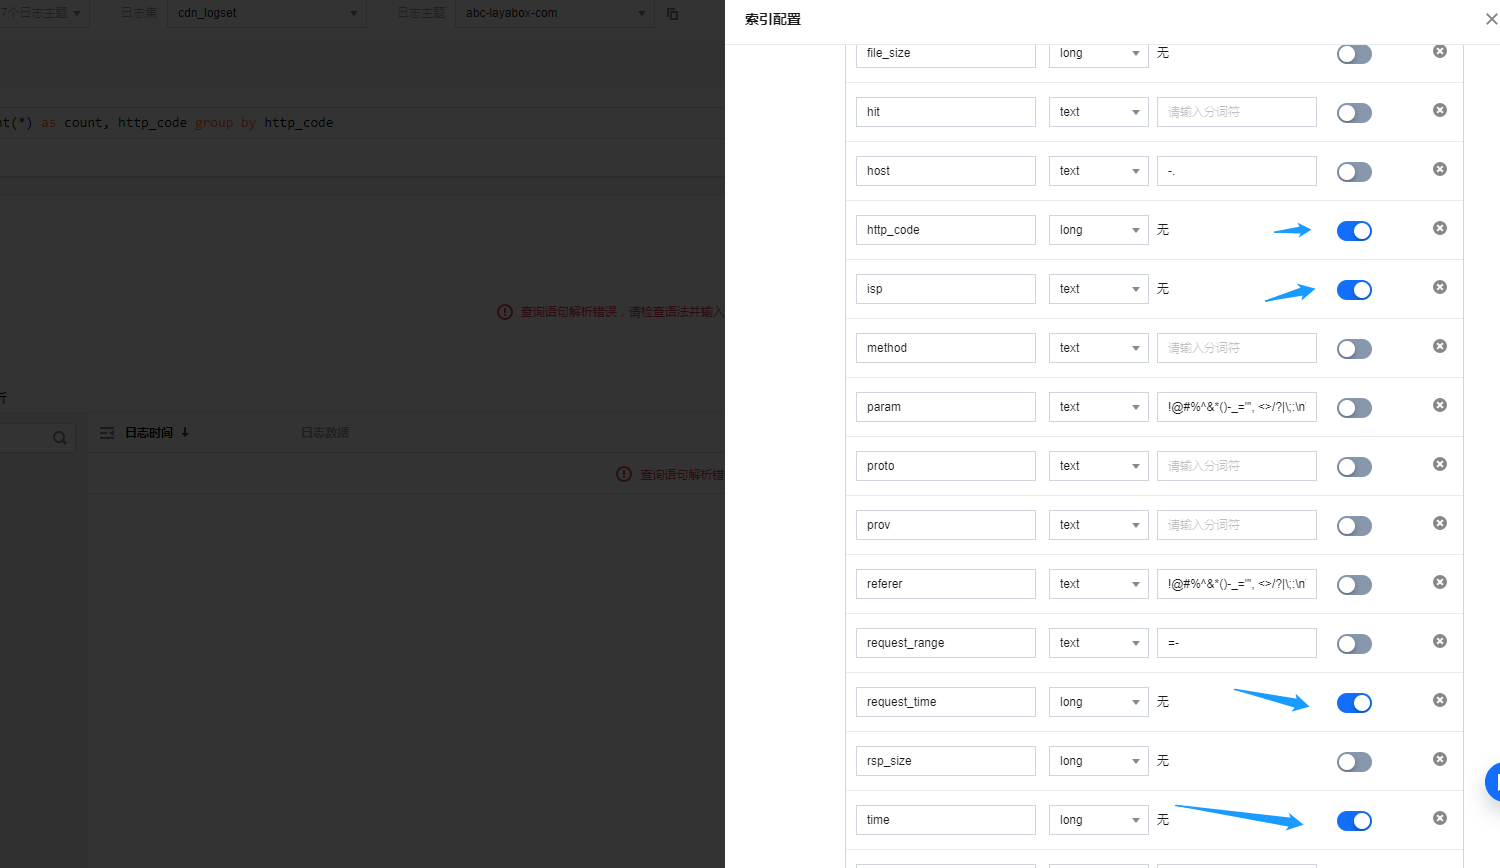Delete the referer field row
The width and height of the screenshot is (1500, 868).
point(1440,582)
